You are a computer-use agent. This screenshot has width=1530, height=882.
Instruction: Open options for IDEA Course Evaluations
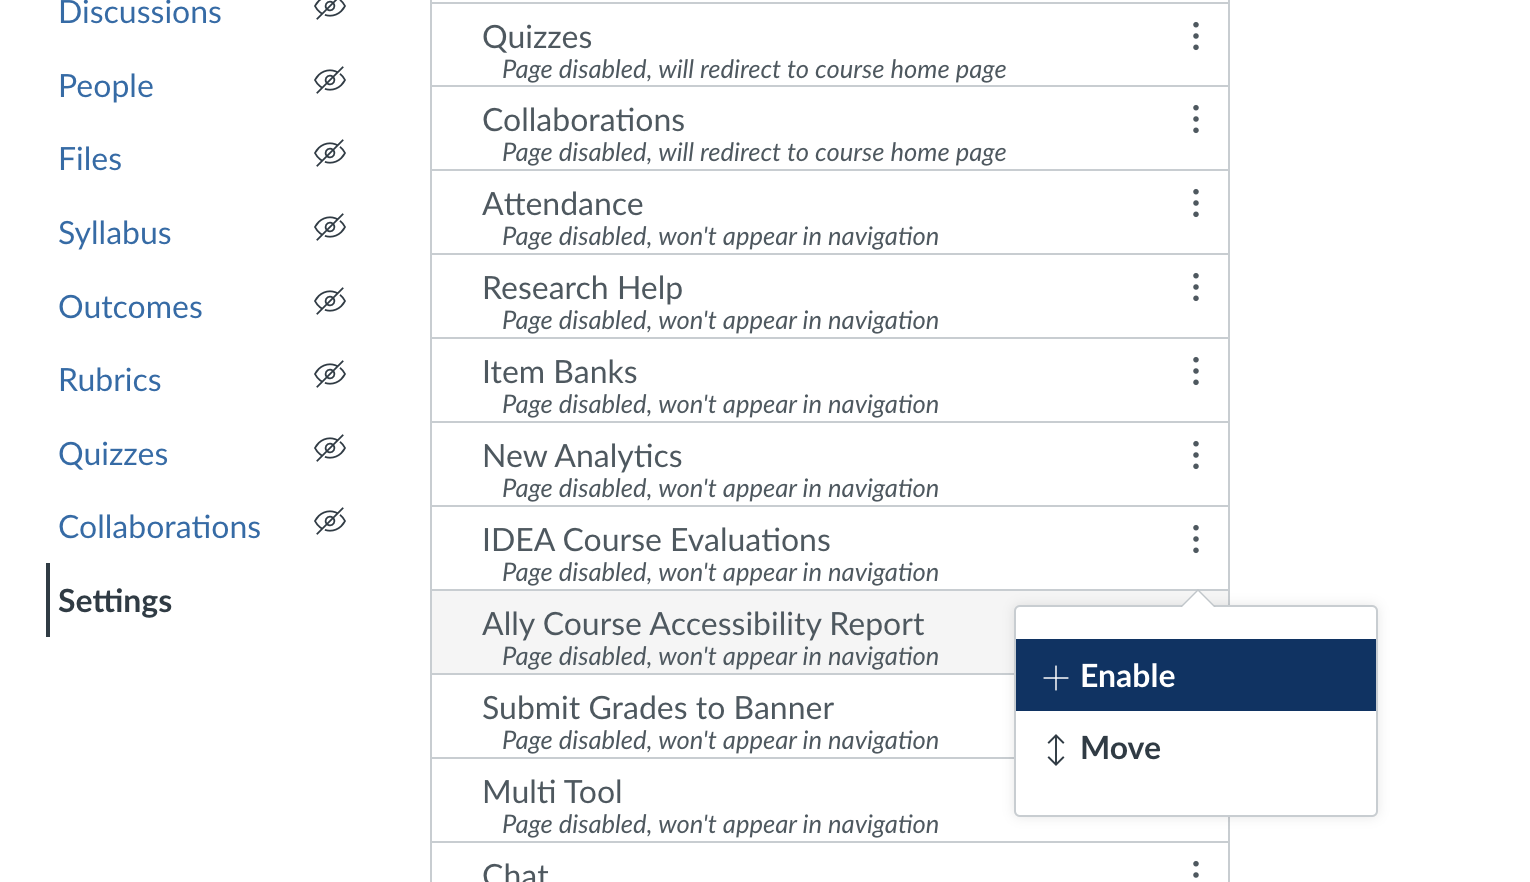(x=1196, y=539)
